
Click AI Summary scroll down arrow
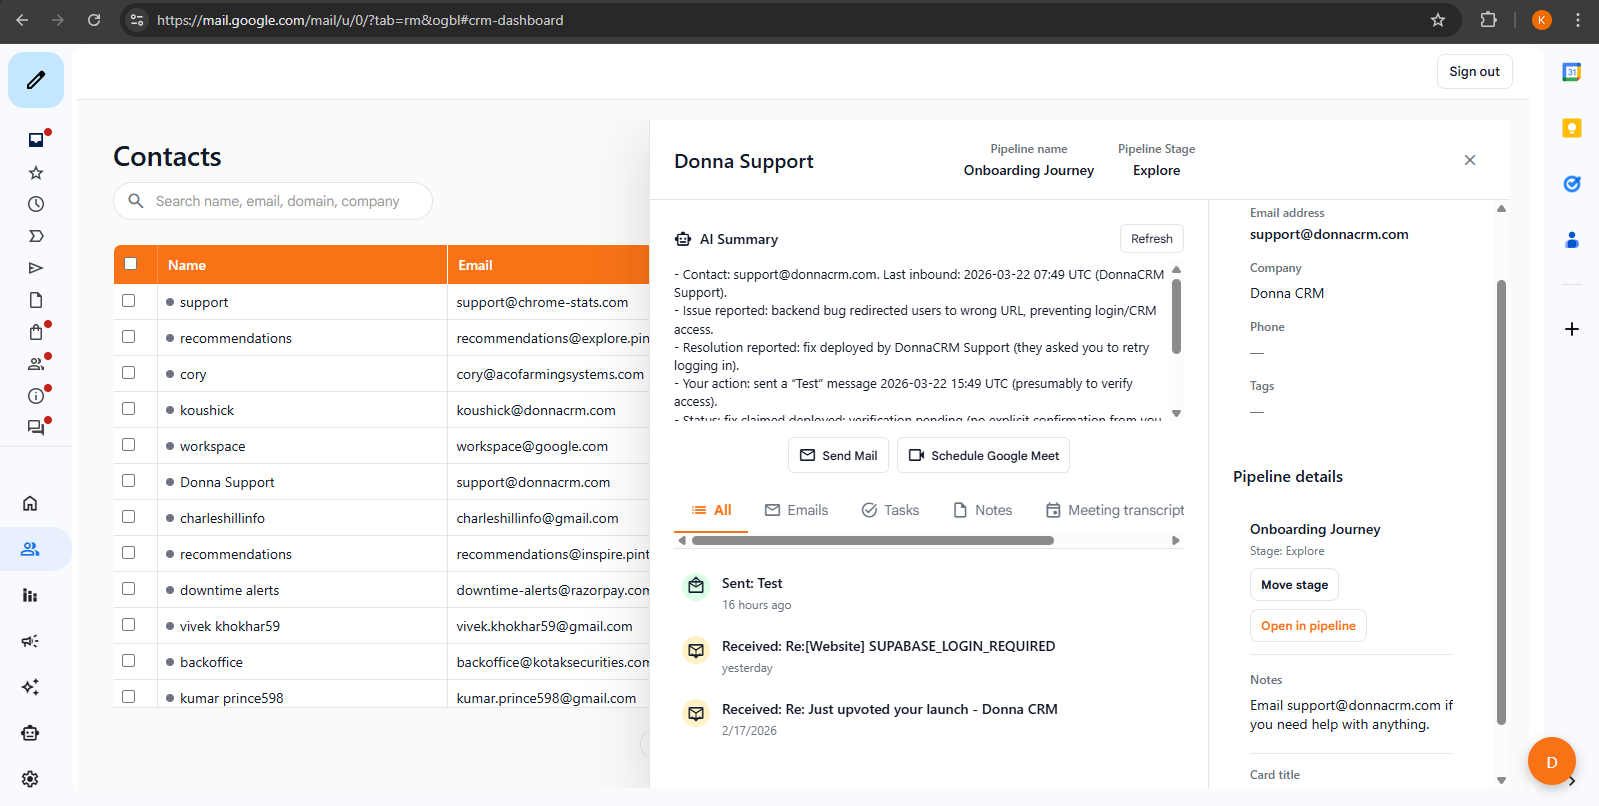[x=1177, y=414]
